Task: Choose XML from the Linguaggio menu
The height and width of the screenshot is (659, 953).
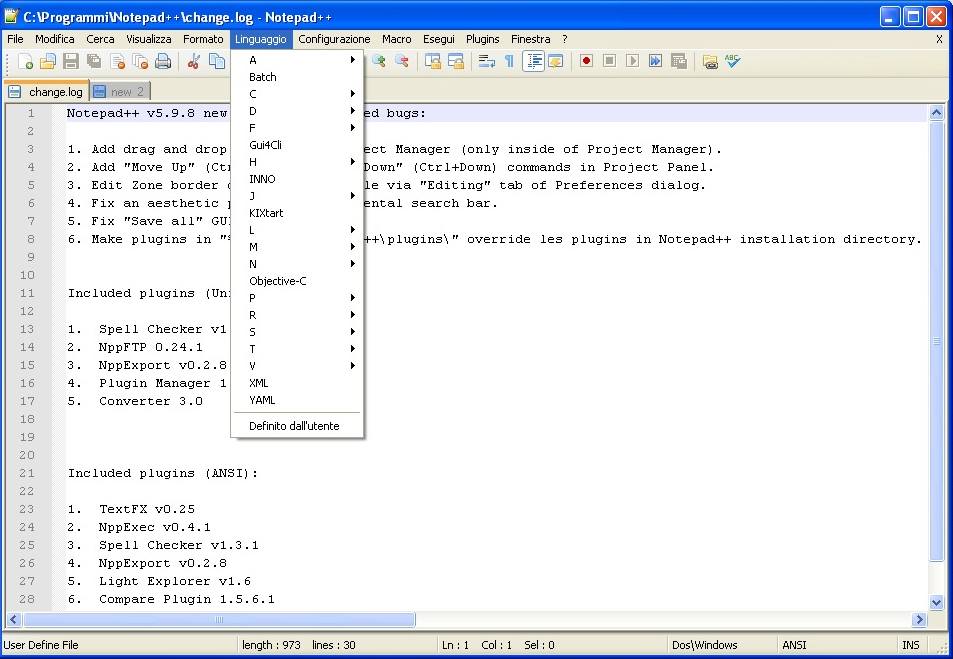Action: [x=259, y=383]
